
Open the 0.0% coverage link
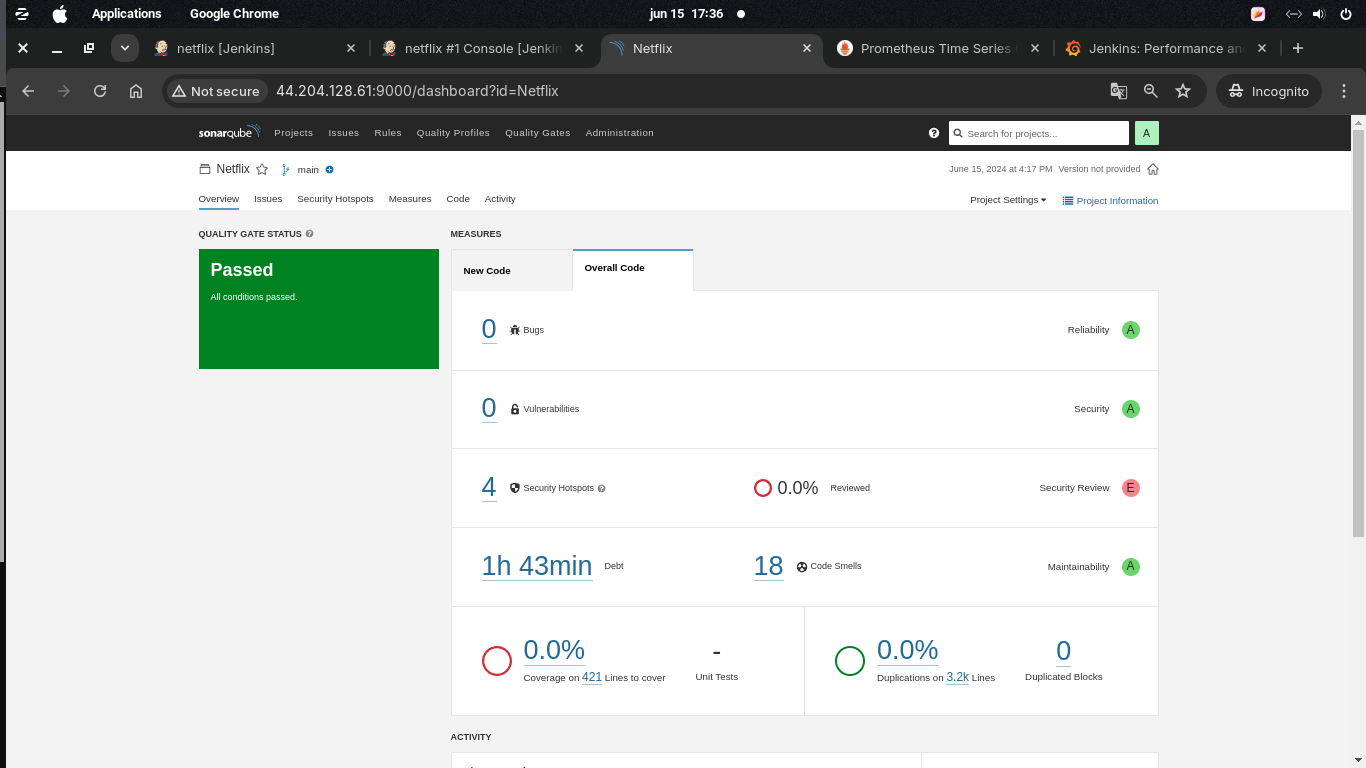(554, 650)
